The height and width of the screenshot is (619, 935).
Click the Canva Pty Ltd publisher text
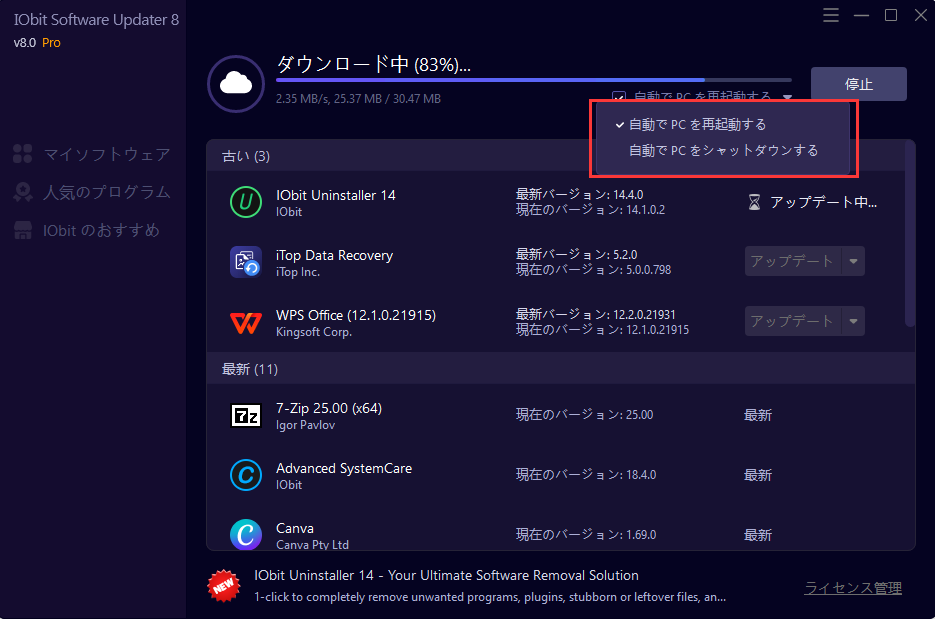(312, 544)
